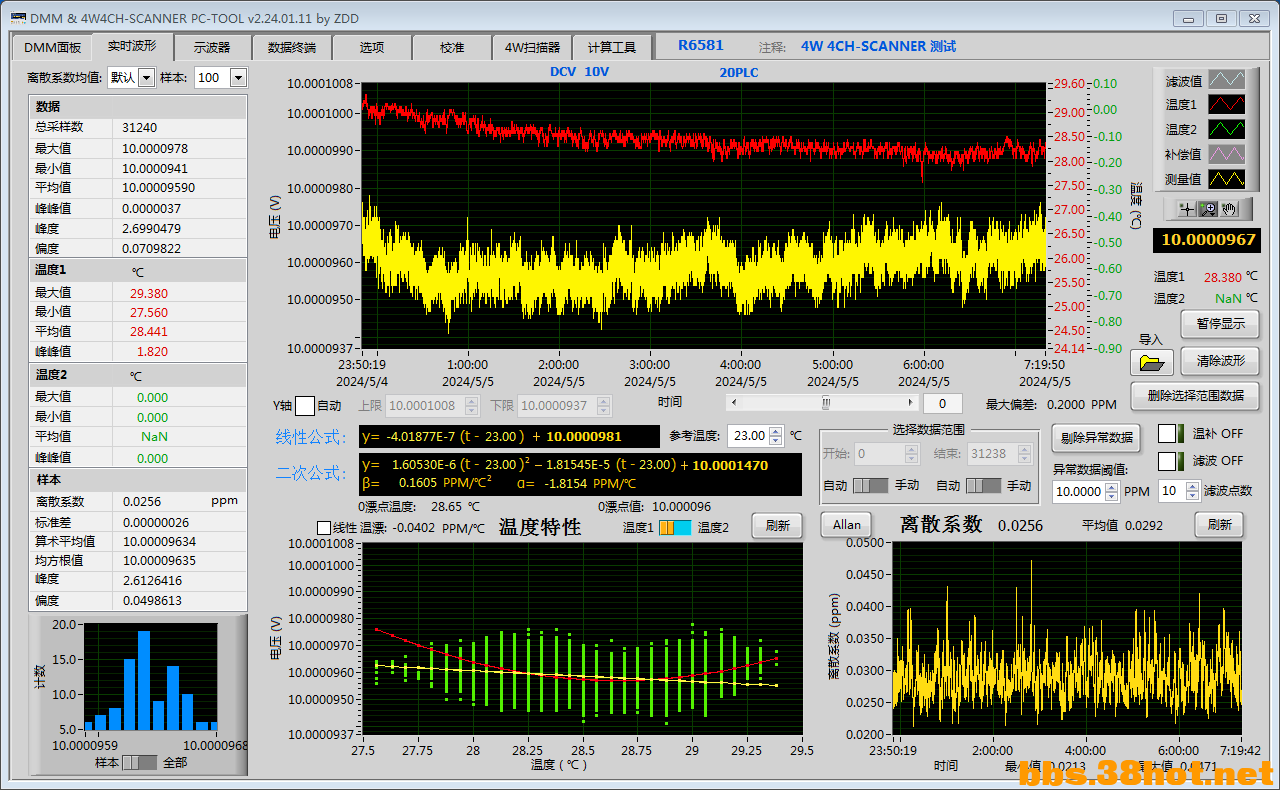This screenshot has width=1280, height=790.
Task: Adjust the 结束 range stepper arrows
Action: 1024,454
